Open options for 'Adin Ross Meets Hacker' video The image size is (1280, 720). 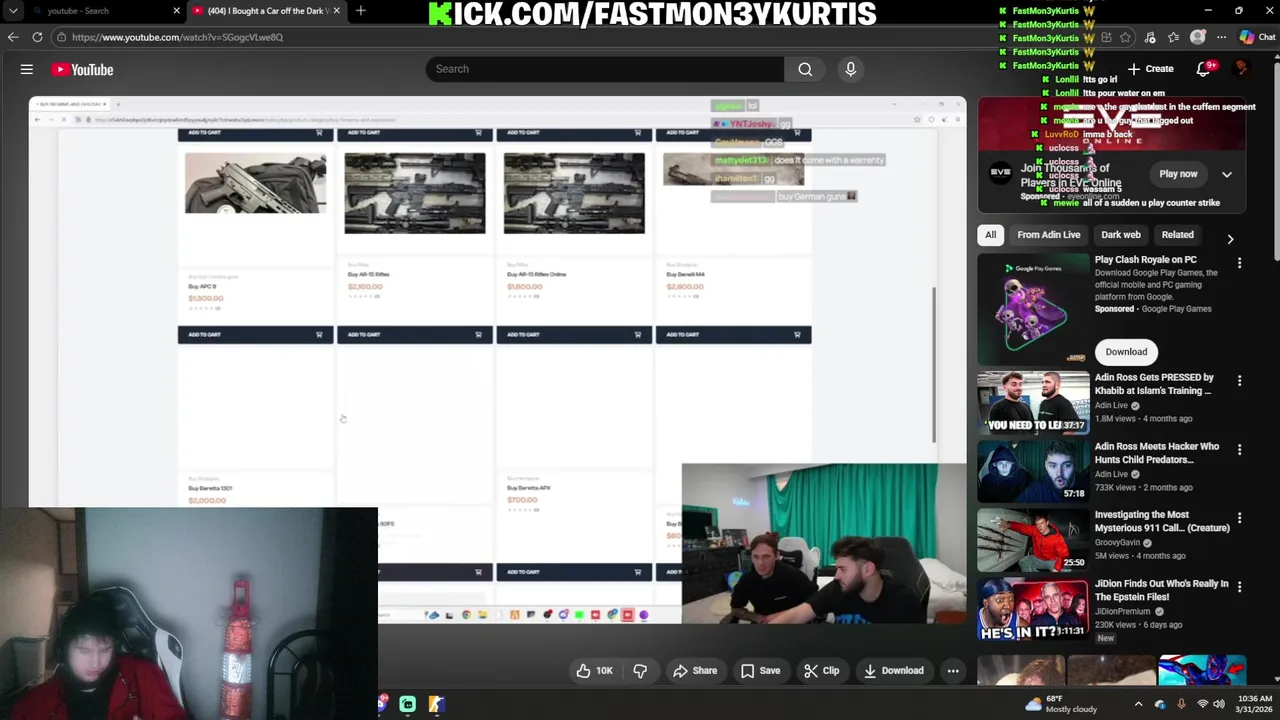[x=1239, y=450]
